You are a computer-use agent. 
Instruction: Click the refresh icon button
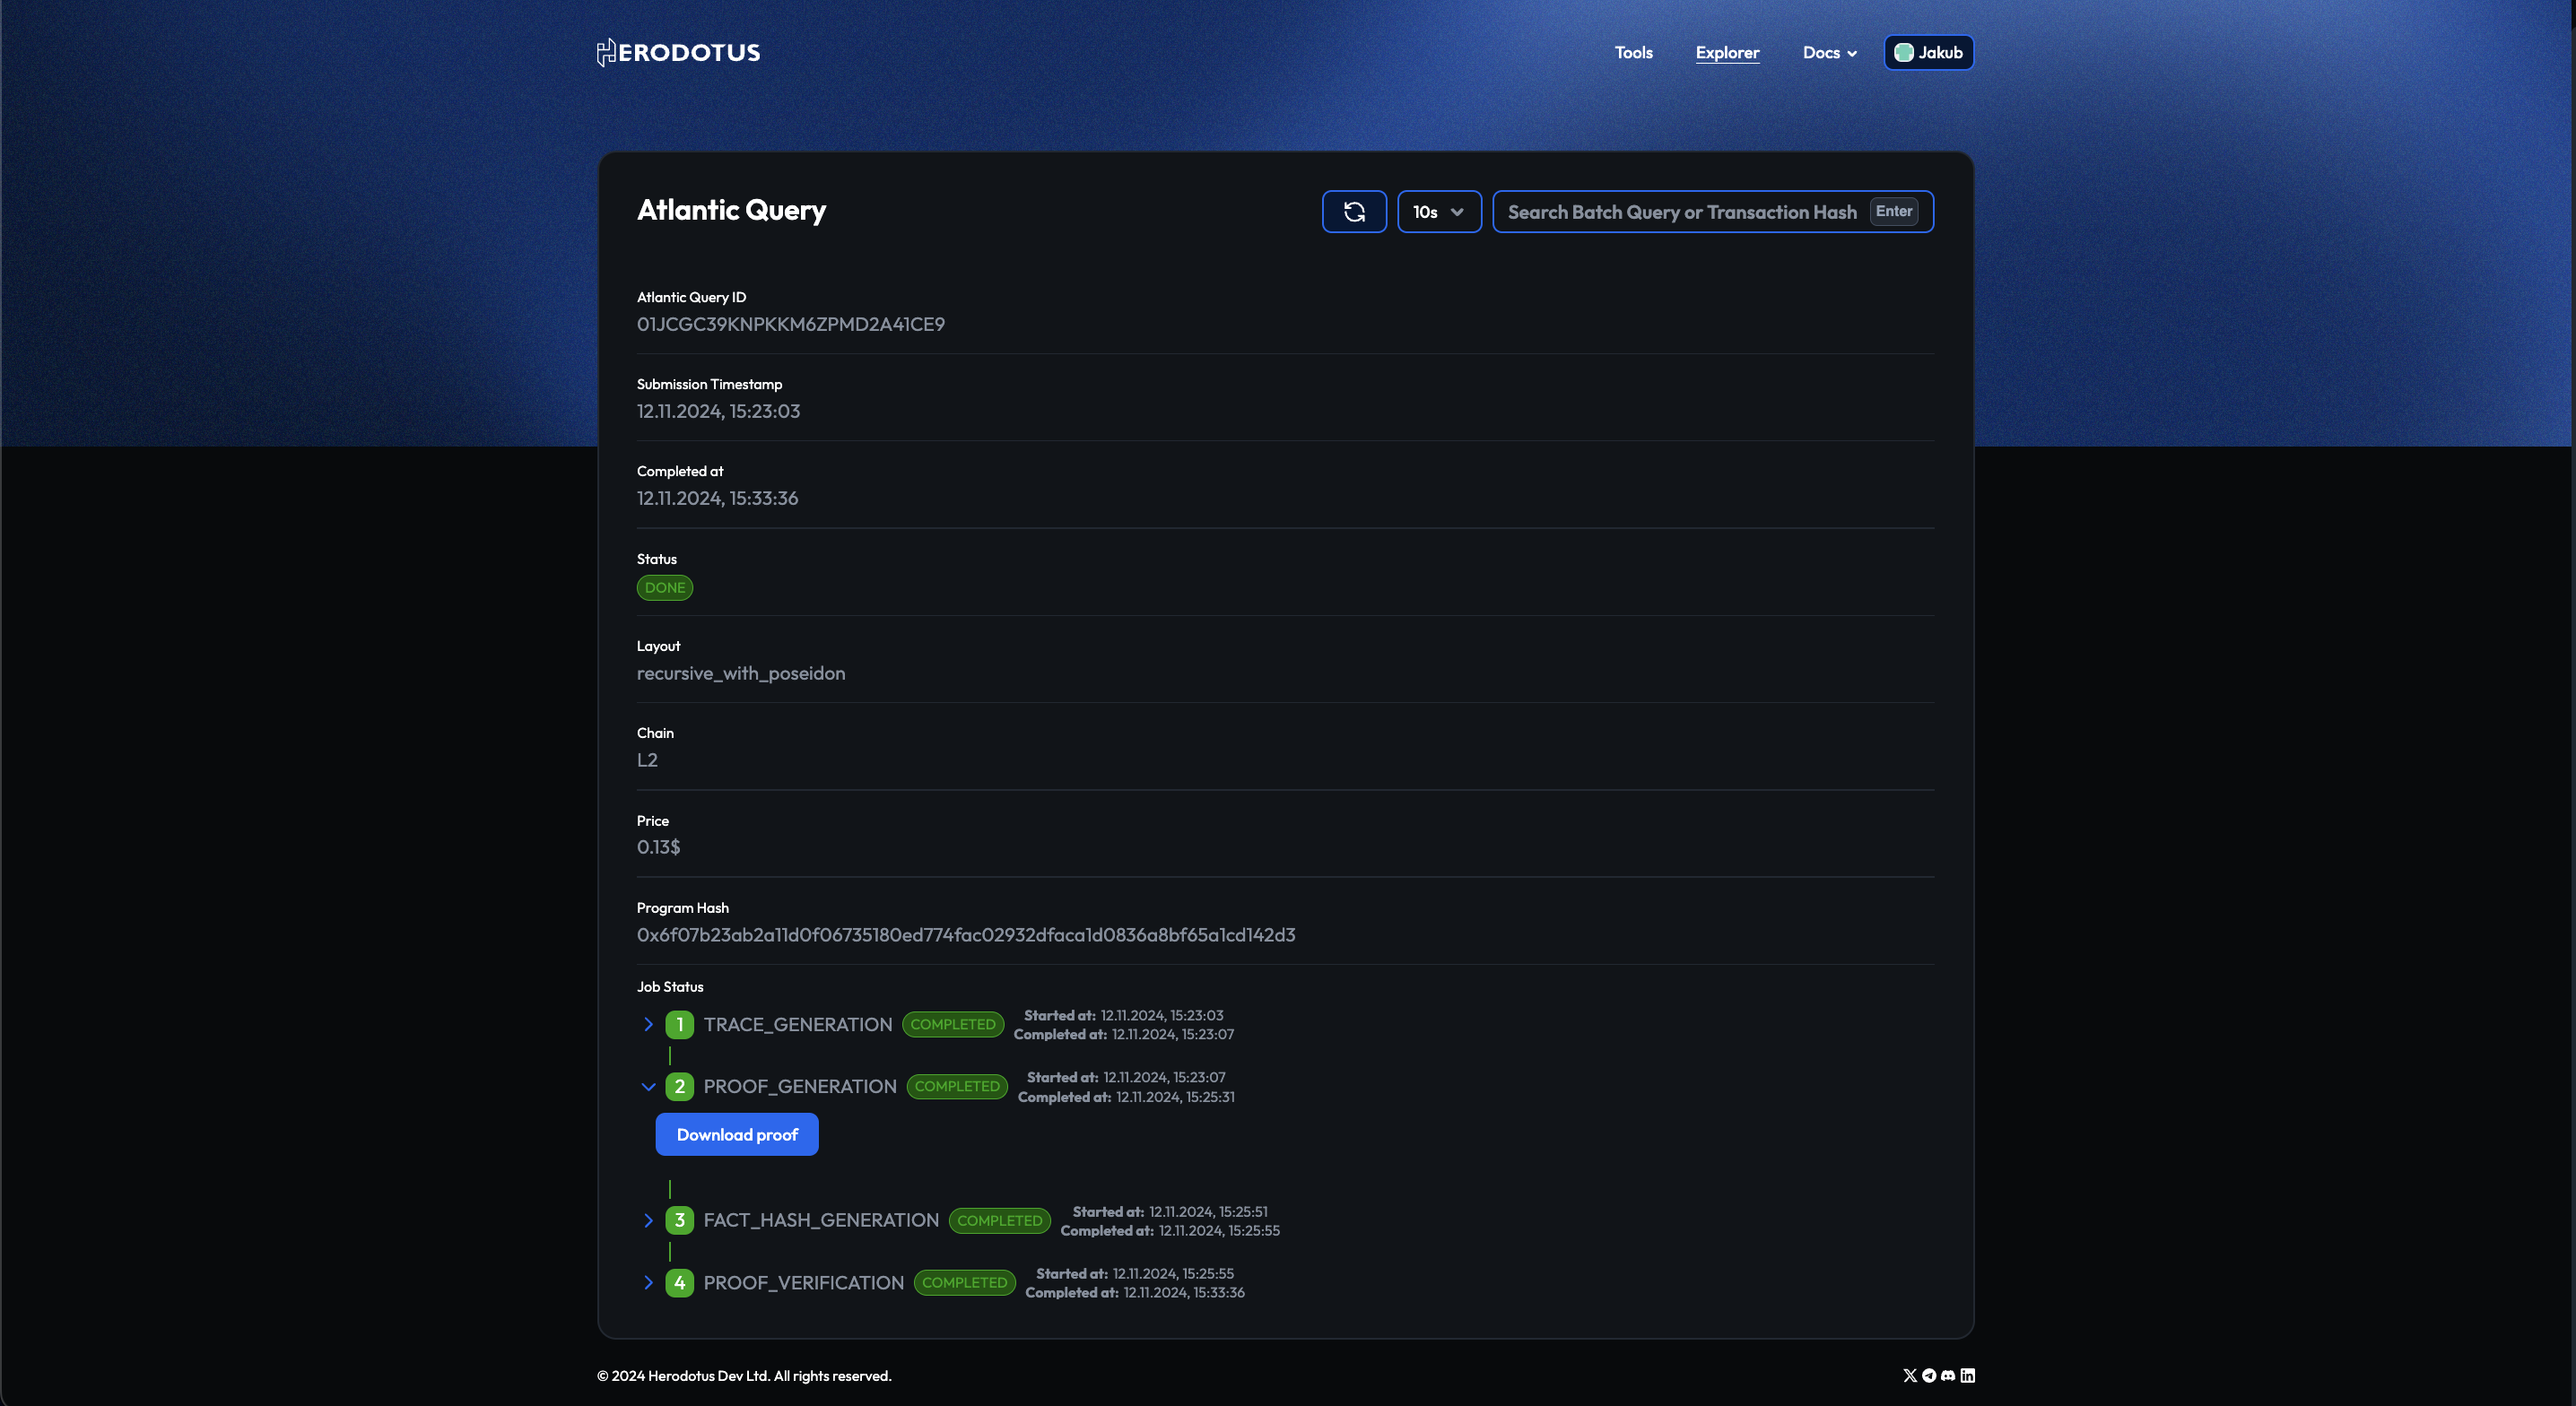click(1354, 212)
